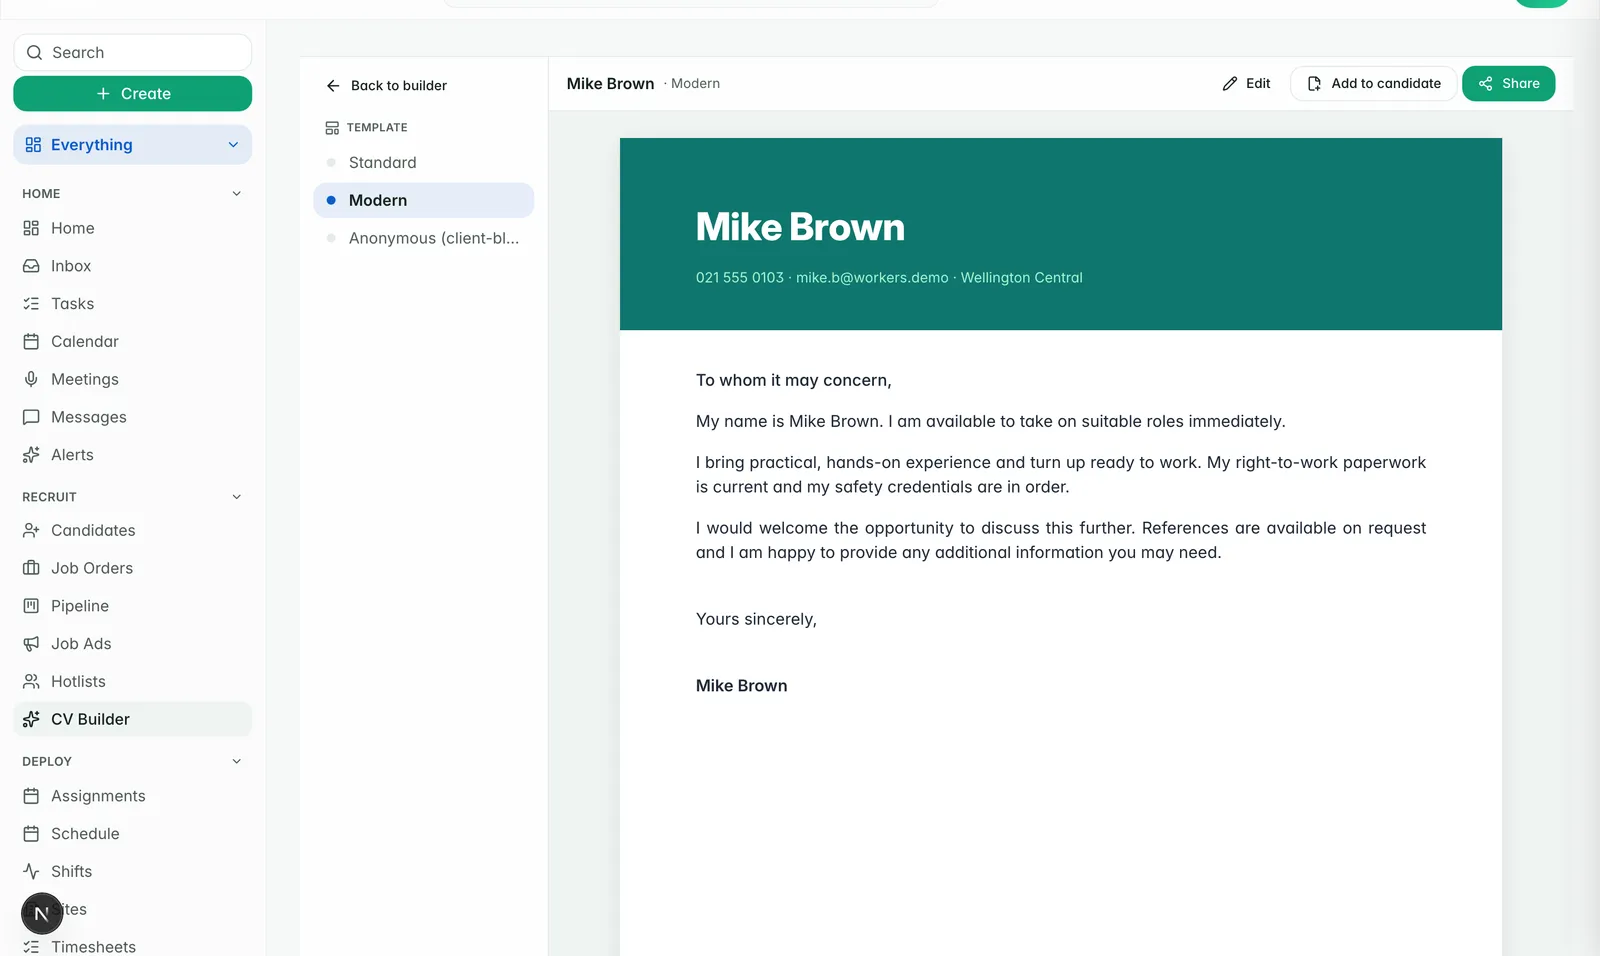Open Hotlists from sidebar
The height and width of the screenshot is (956, 1600).
click(x=133, y=682)
